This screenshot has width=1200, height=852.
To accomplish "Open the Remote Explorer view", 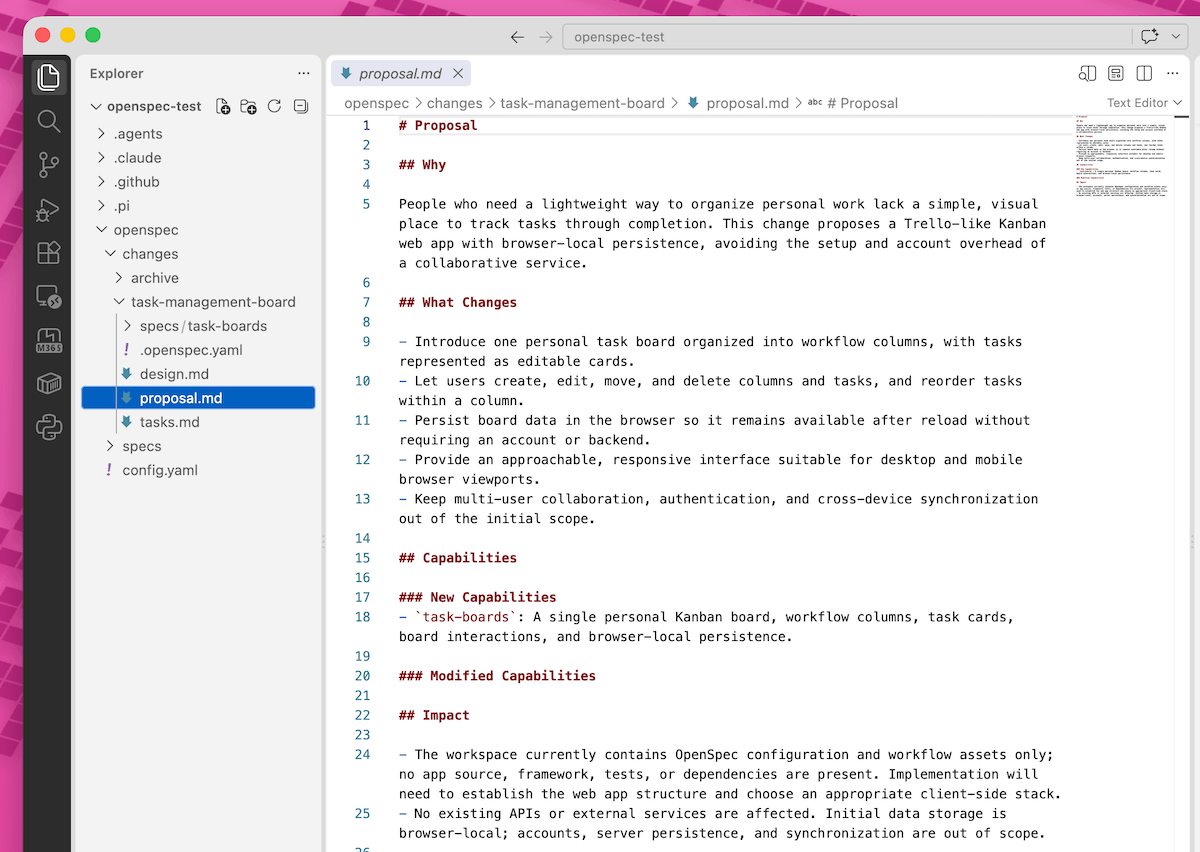I will click(49, 297).
